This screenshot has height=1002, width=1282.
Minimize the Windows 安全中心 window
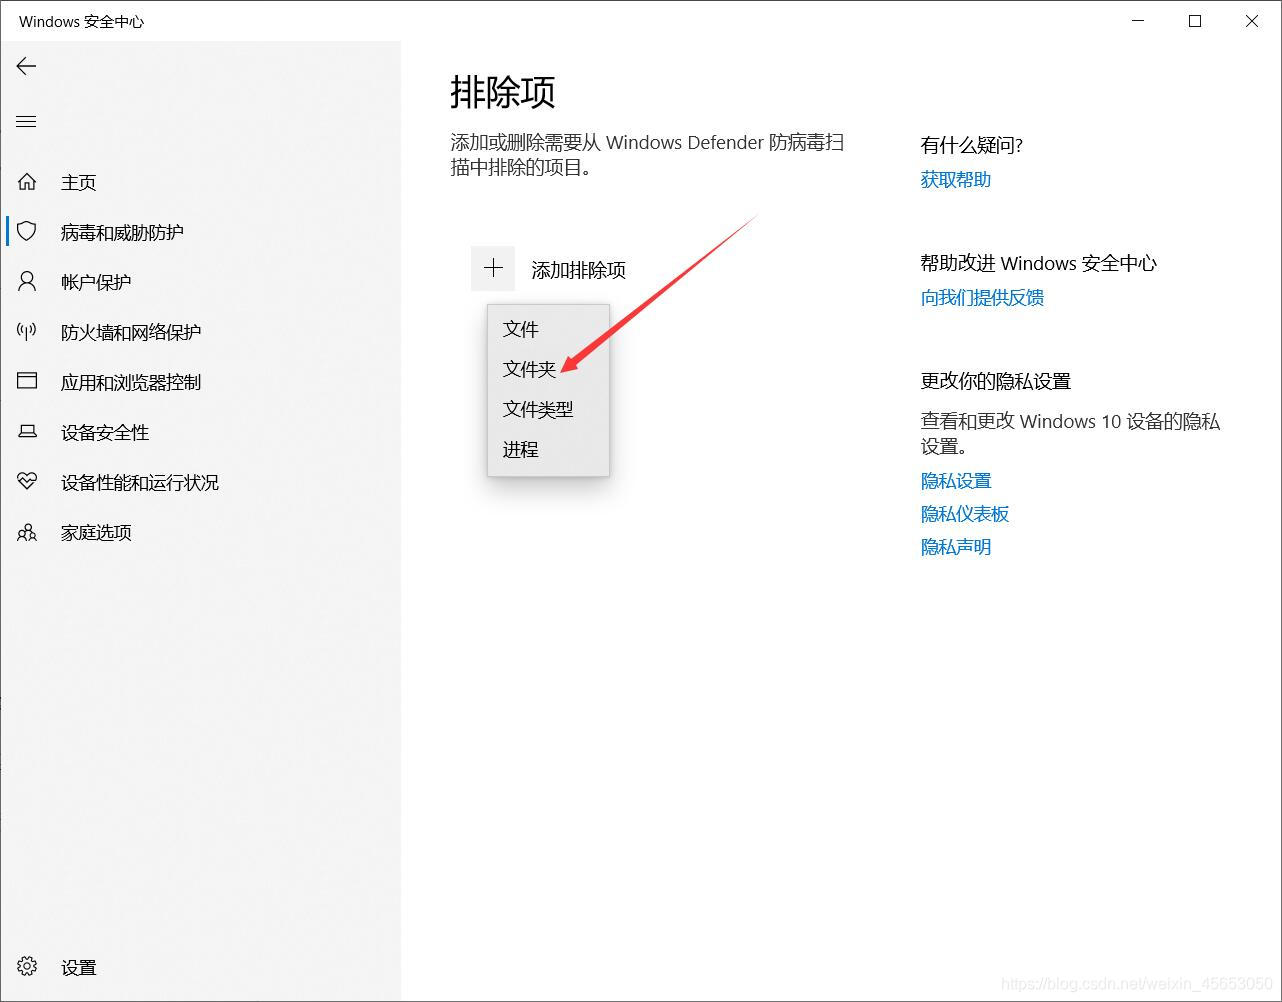tap(1138, 21)
